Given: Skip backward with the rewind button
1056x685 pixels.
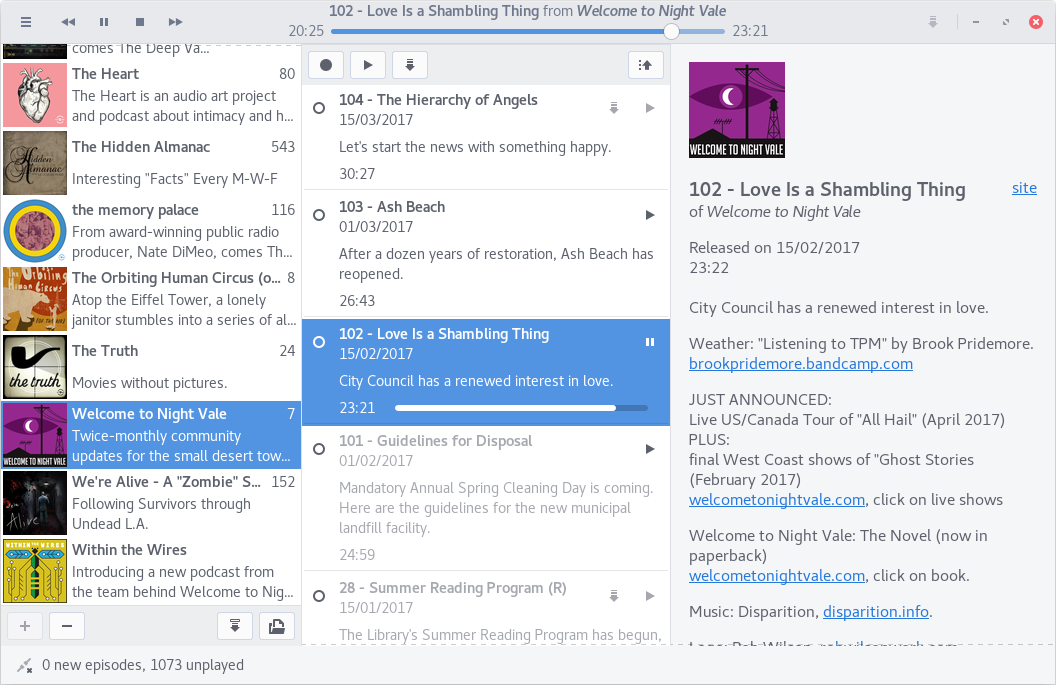Looking at the screenshot, I should pyautogui.click(x=68, y=22).
